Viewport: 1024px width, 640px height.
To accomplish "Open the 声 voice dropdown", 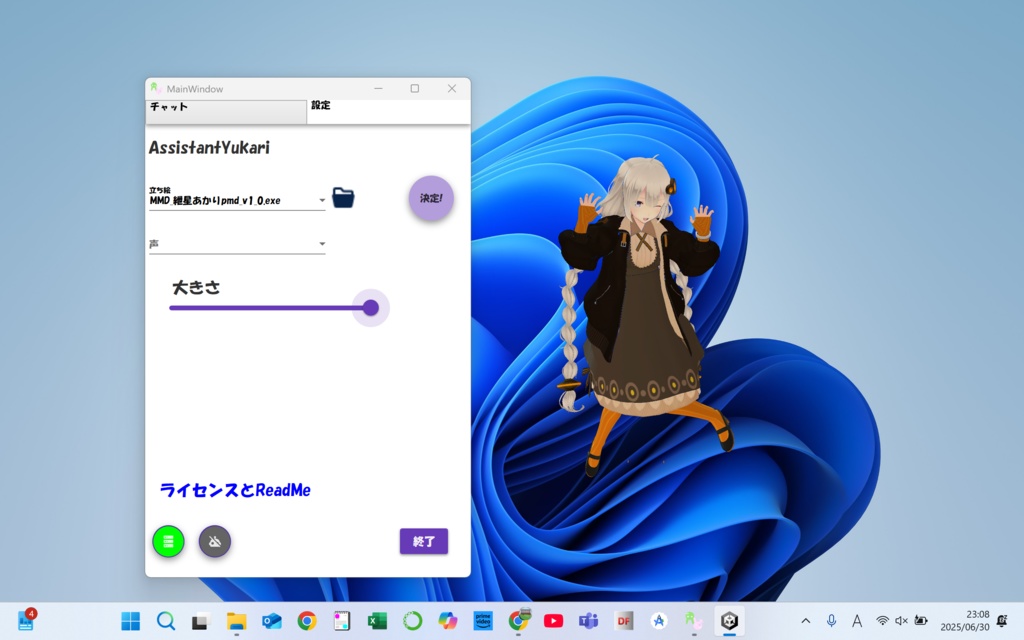I will (x=237, y=244).
